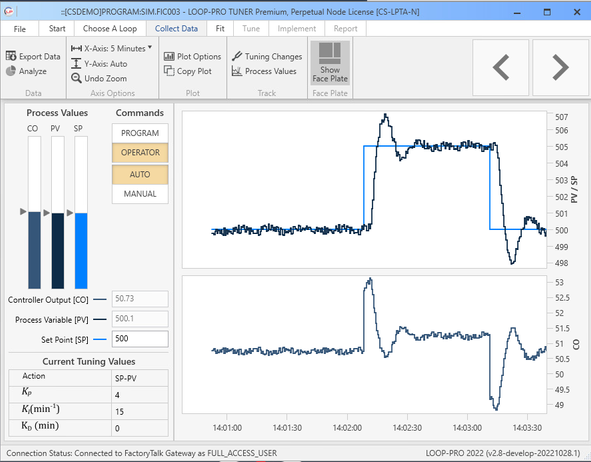Select PROGRAM command mode
This screenshot has height=462, width=591.
click(x=140, y=133)
